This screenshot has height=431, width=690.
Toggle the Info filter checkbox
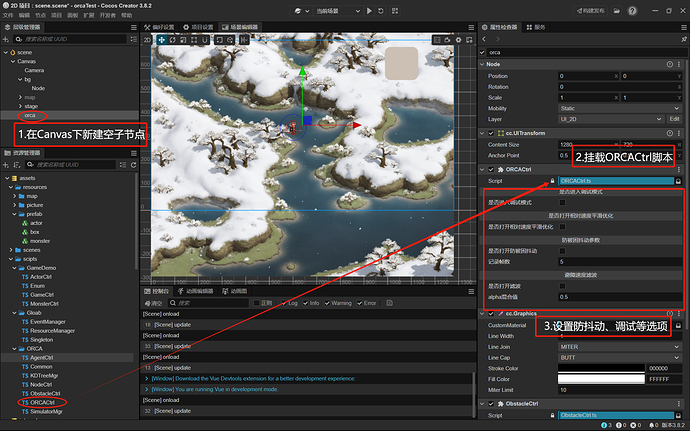click(305, 303)
